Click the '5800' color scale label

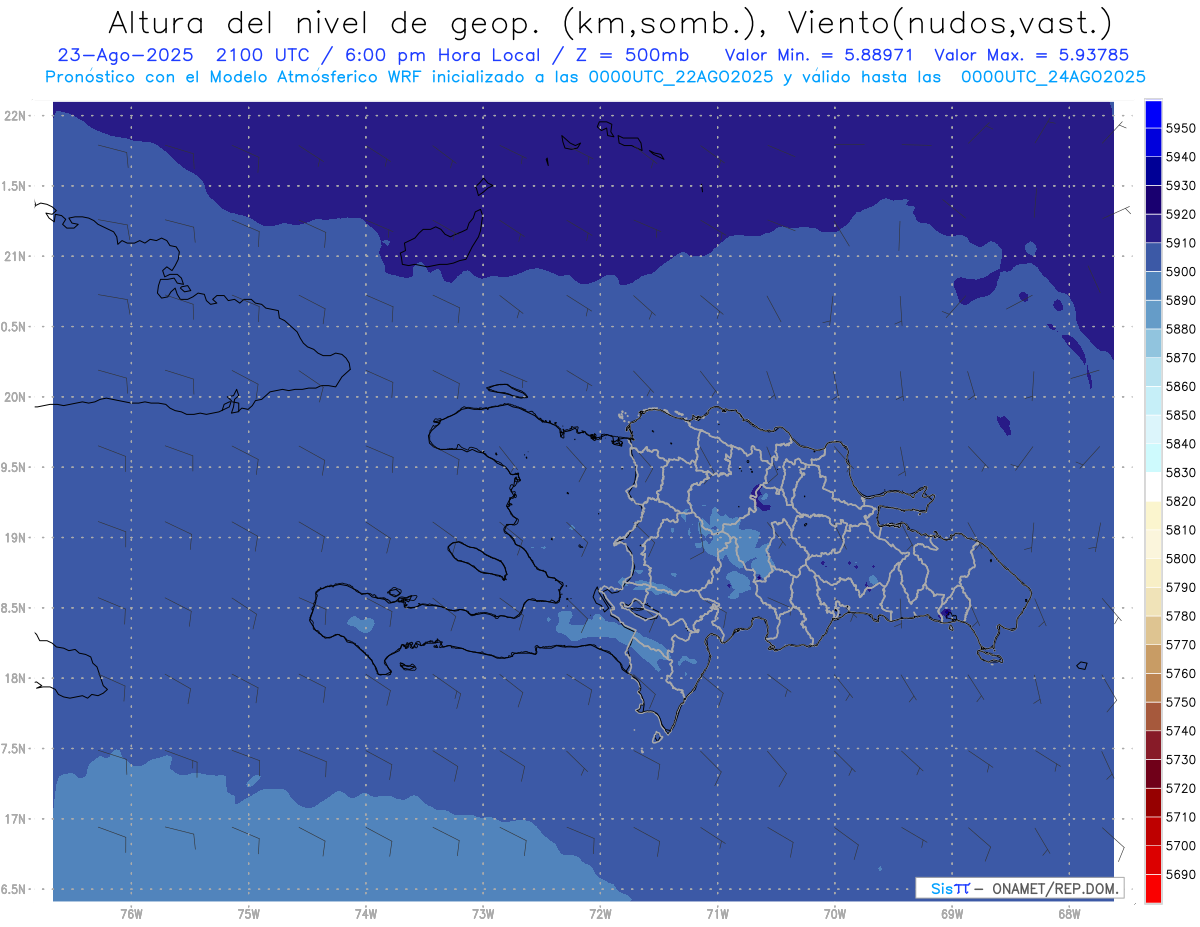pos(1180,559)
